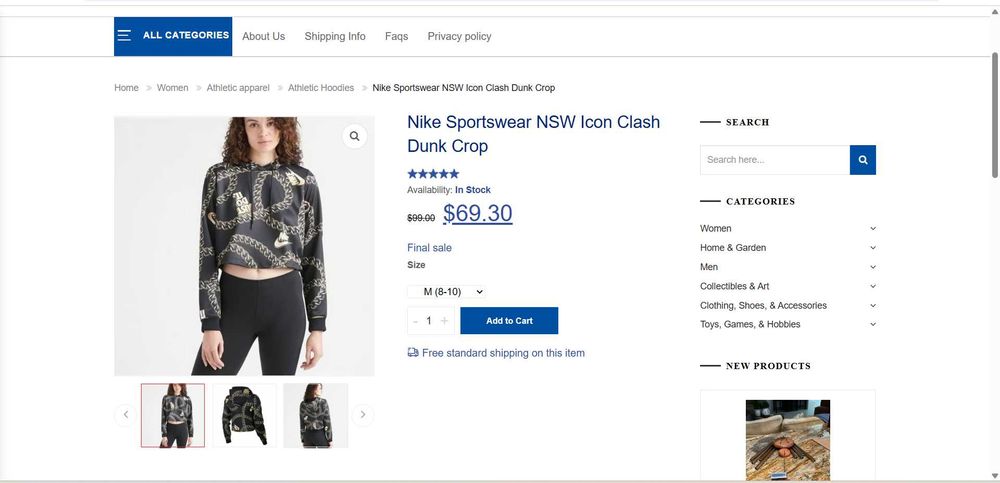Click previous thumbnail arrow in gallery
Viewport: 1000px width, 483px height.
click(125, 414)
